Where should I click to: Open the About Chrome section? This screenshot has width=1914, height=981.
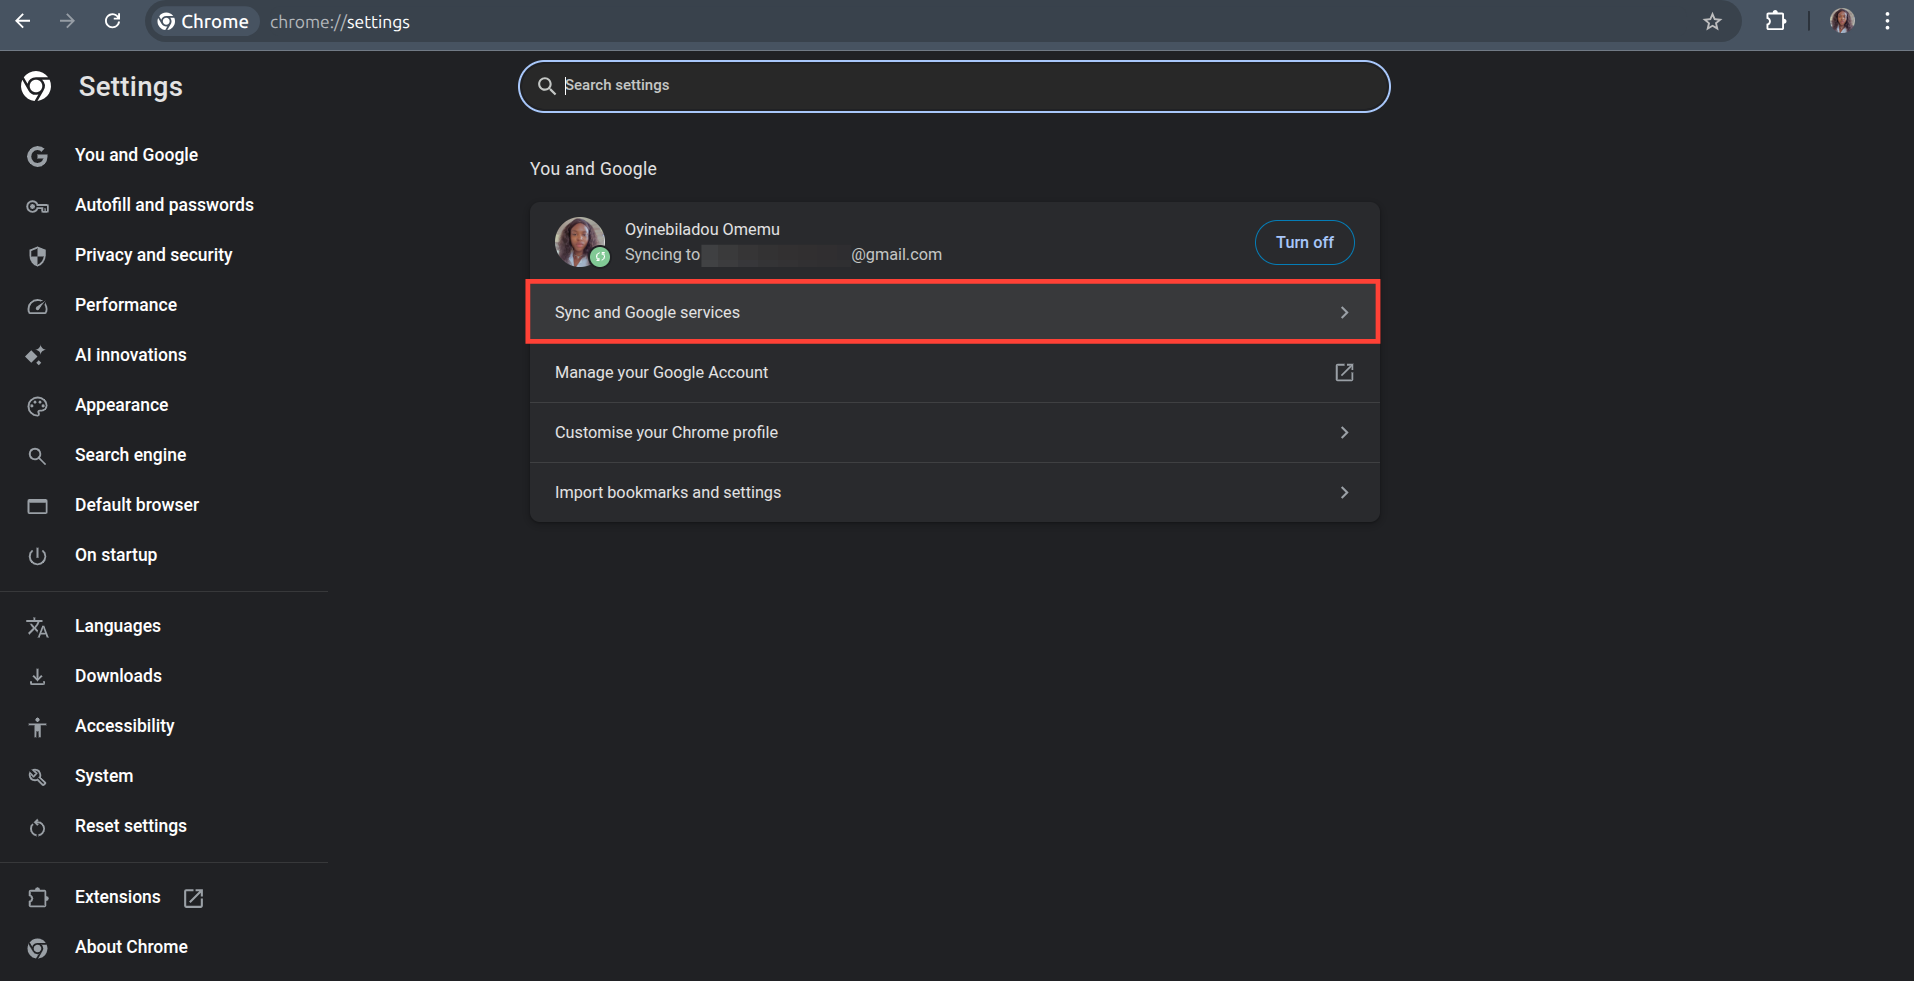(x=131, y=947)
